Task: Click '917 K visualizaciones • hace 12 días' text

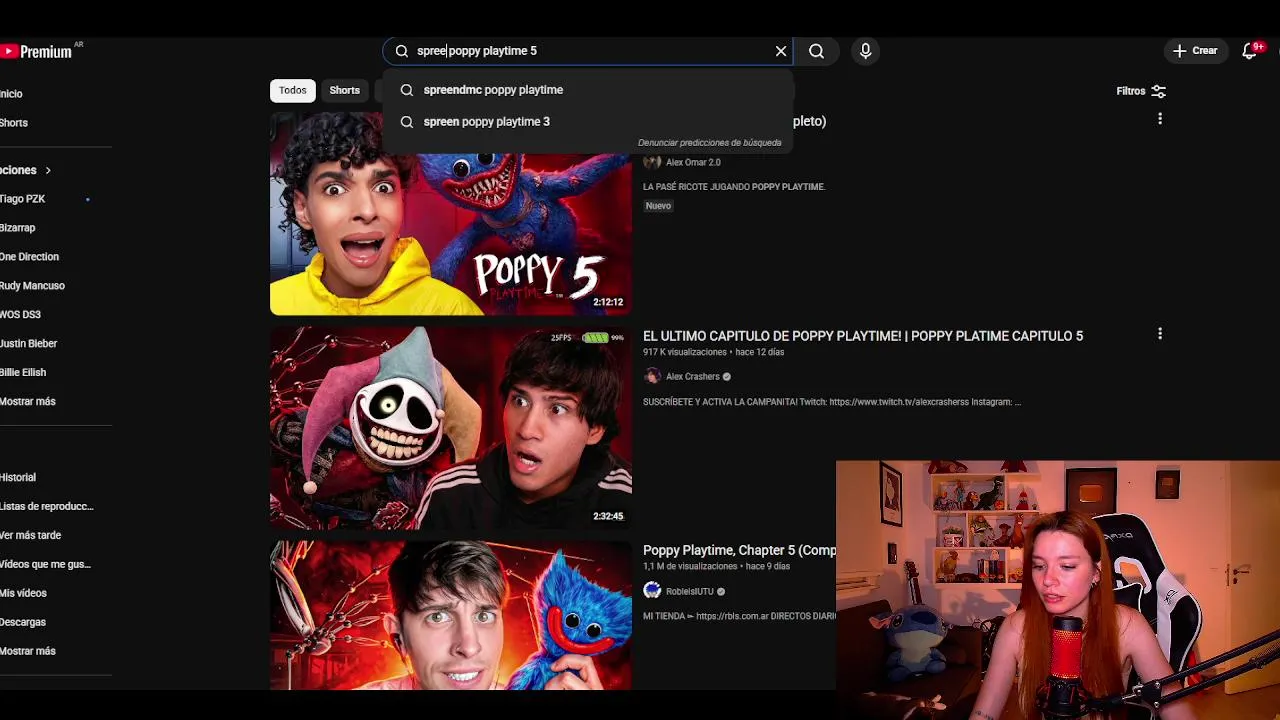Action: [713, 353]
